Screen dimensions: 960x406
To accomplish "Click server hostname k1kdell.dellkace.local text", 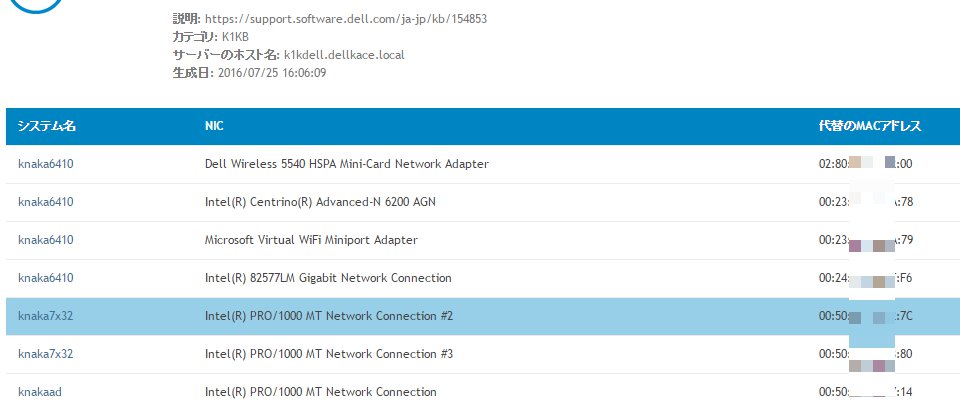I will point(344,55).
